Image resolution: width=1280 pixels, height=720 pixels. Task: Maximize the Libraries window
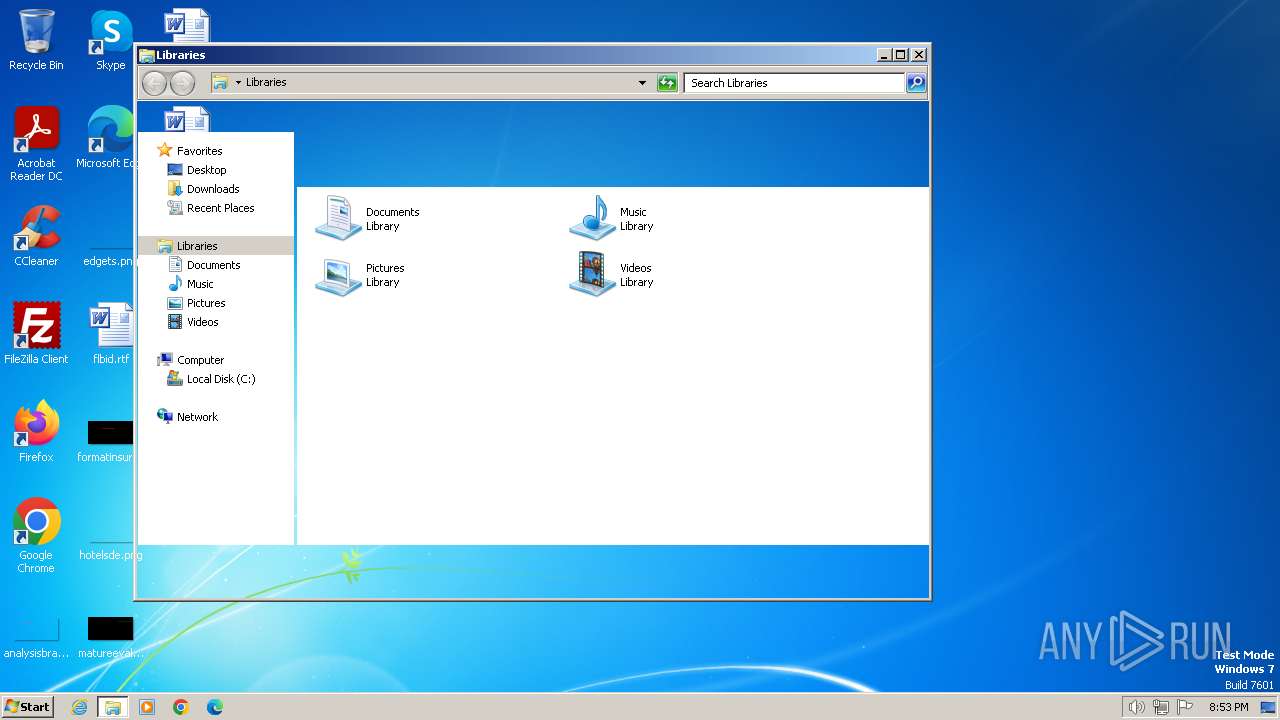900,55
